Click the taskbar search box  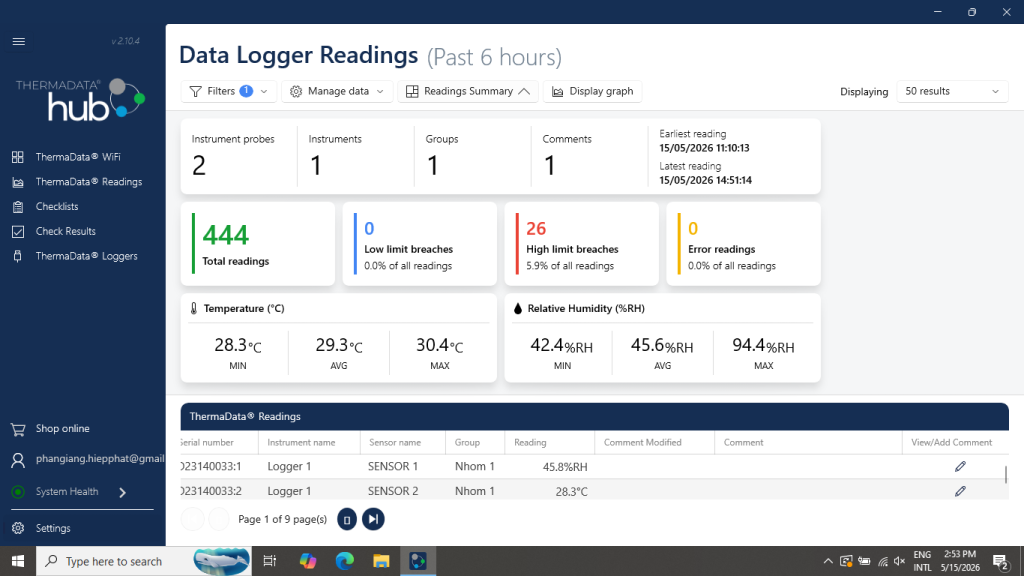pyautogui.click(x=144, y=561)
